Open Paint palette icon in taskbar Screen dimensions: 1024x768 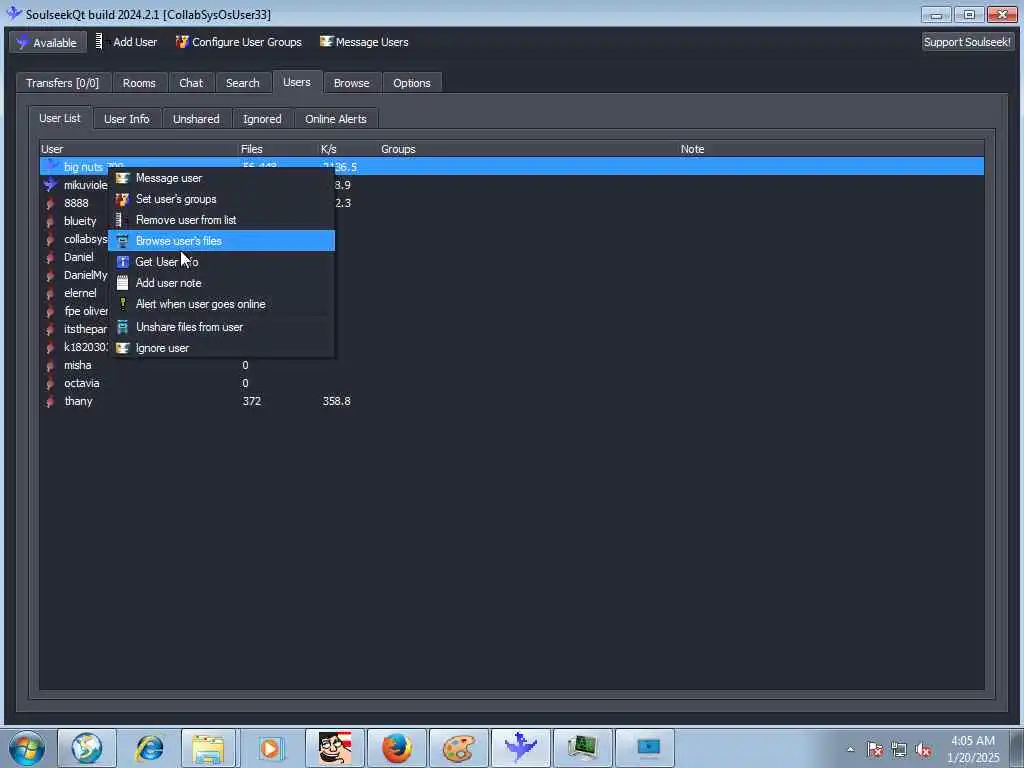pos(458,748)
